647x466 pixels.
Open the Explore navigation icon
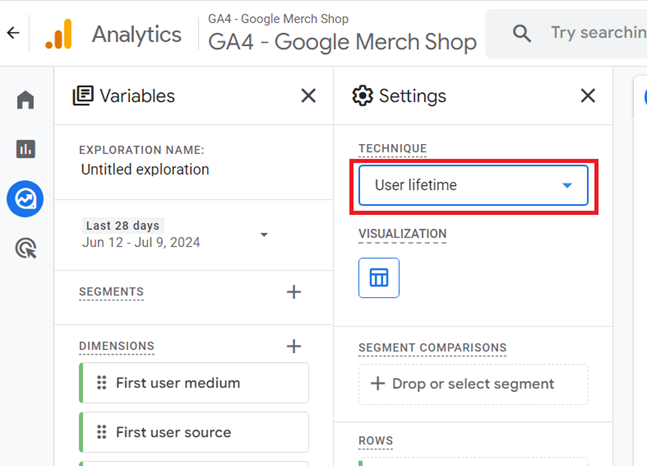coord(25,199)
